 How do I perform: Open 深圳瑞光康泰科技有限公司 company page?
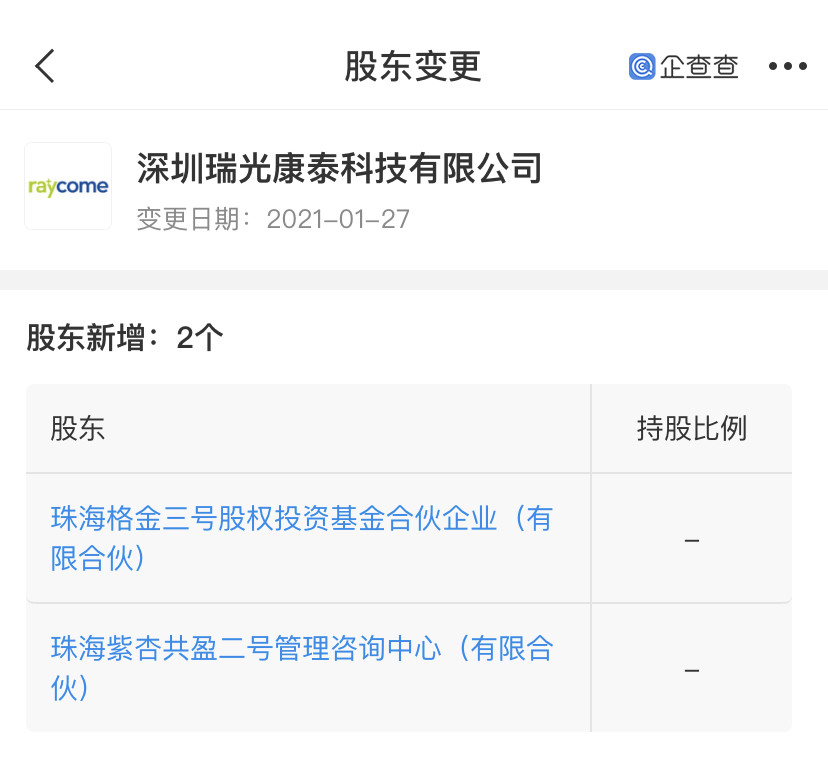tap(339, 168)
